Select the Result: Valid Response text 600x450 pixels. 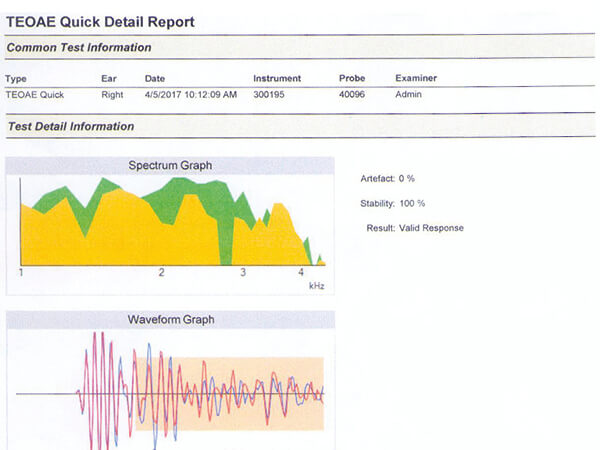pos(415,228)
